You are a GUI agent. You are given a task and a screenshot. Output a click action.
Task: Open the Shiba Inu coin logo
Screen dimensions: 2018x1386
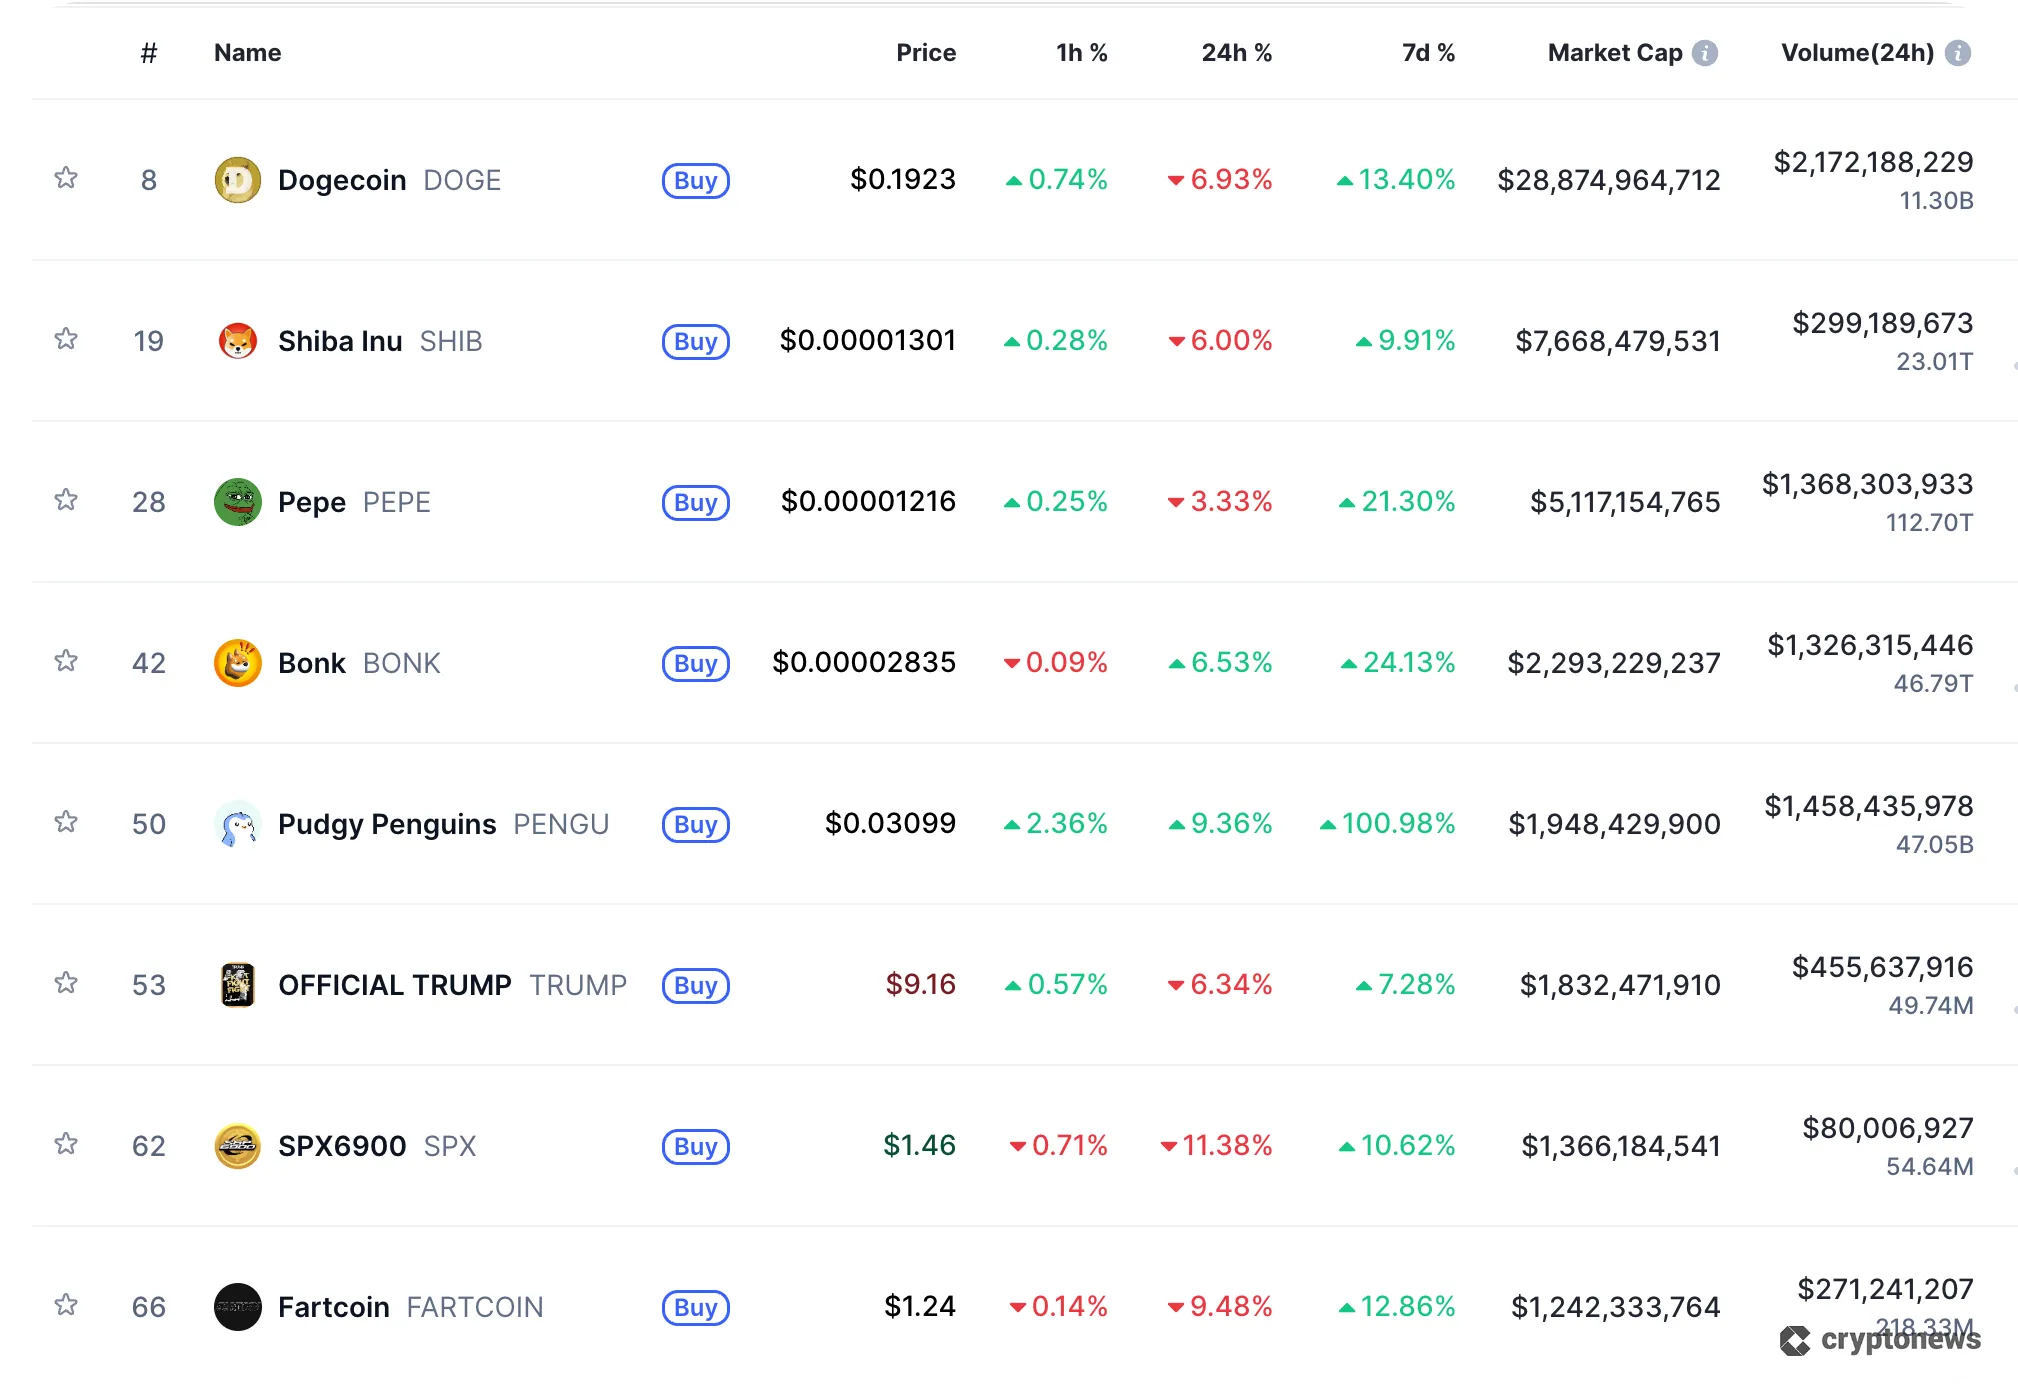pyautogui.click(x=238, y=341)
